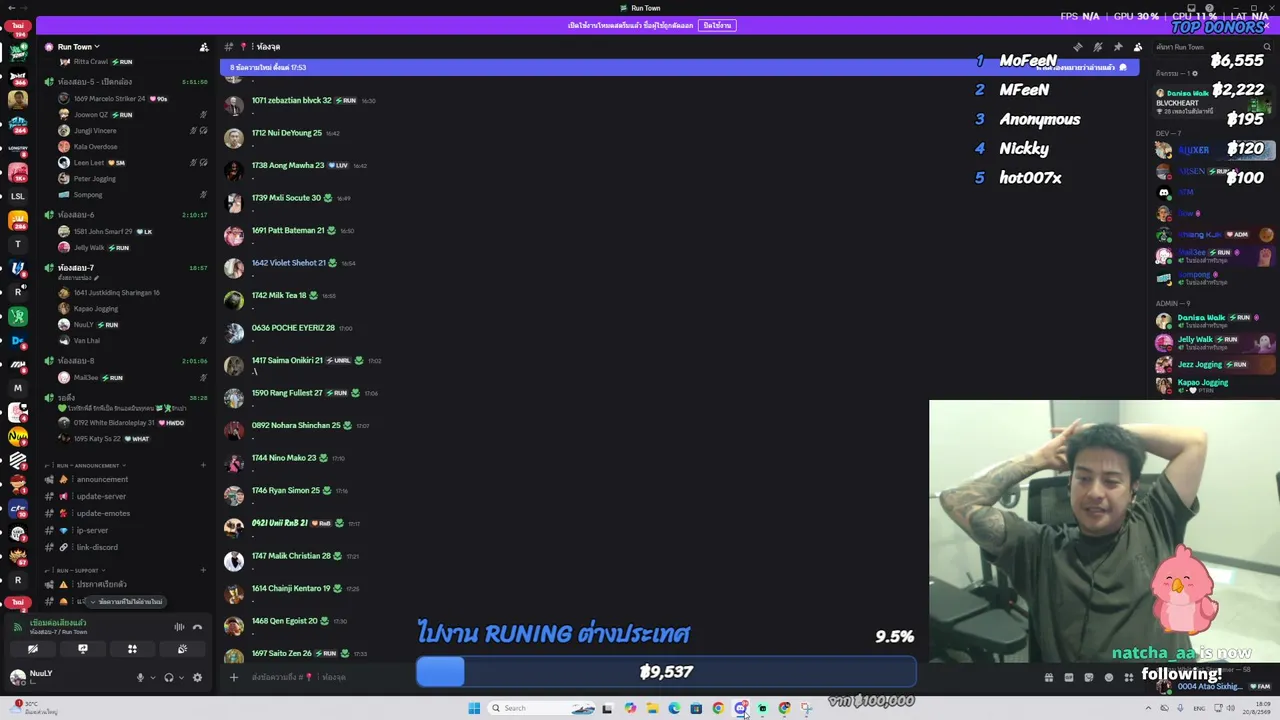Open microphone input options arrow
The height and width of the screenshot is (720, 1280).
[152, 678]
